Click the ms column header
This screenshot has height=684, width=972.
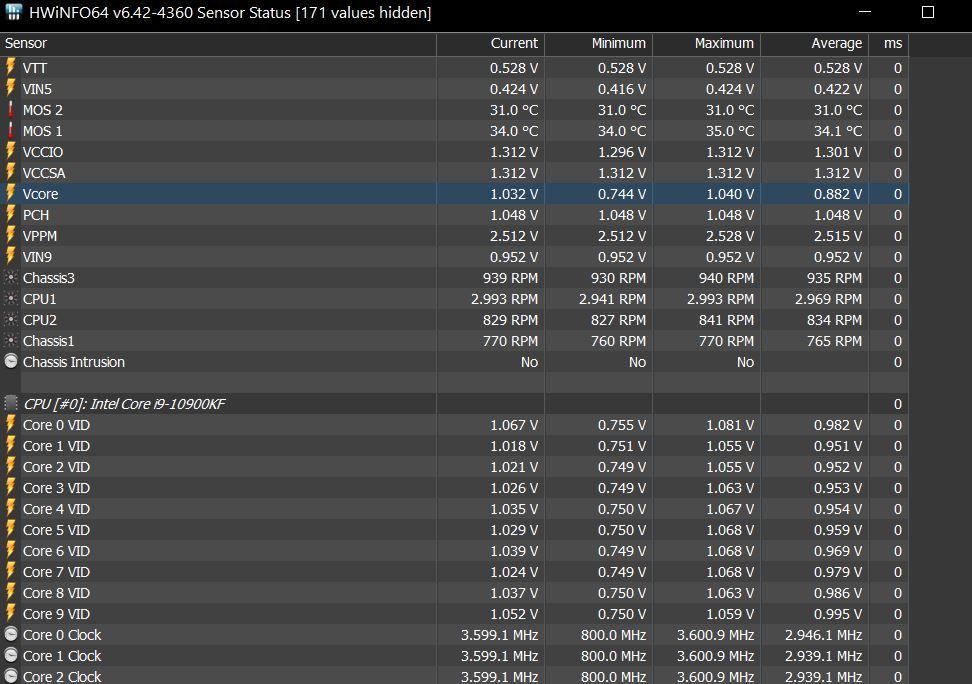click(x=889, y=43)
